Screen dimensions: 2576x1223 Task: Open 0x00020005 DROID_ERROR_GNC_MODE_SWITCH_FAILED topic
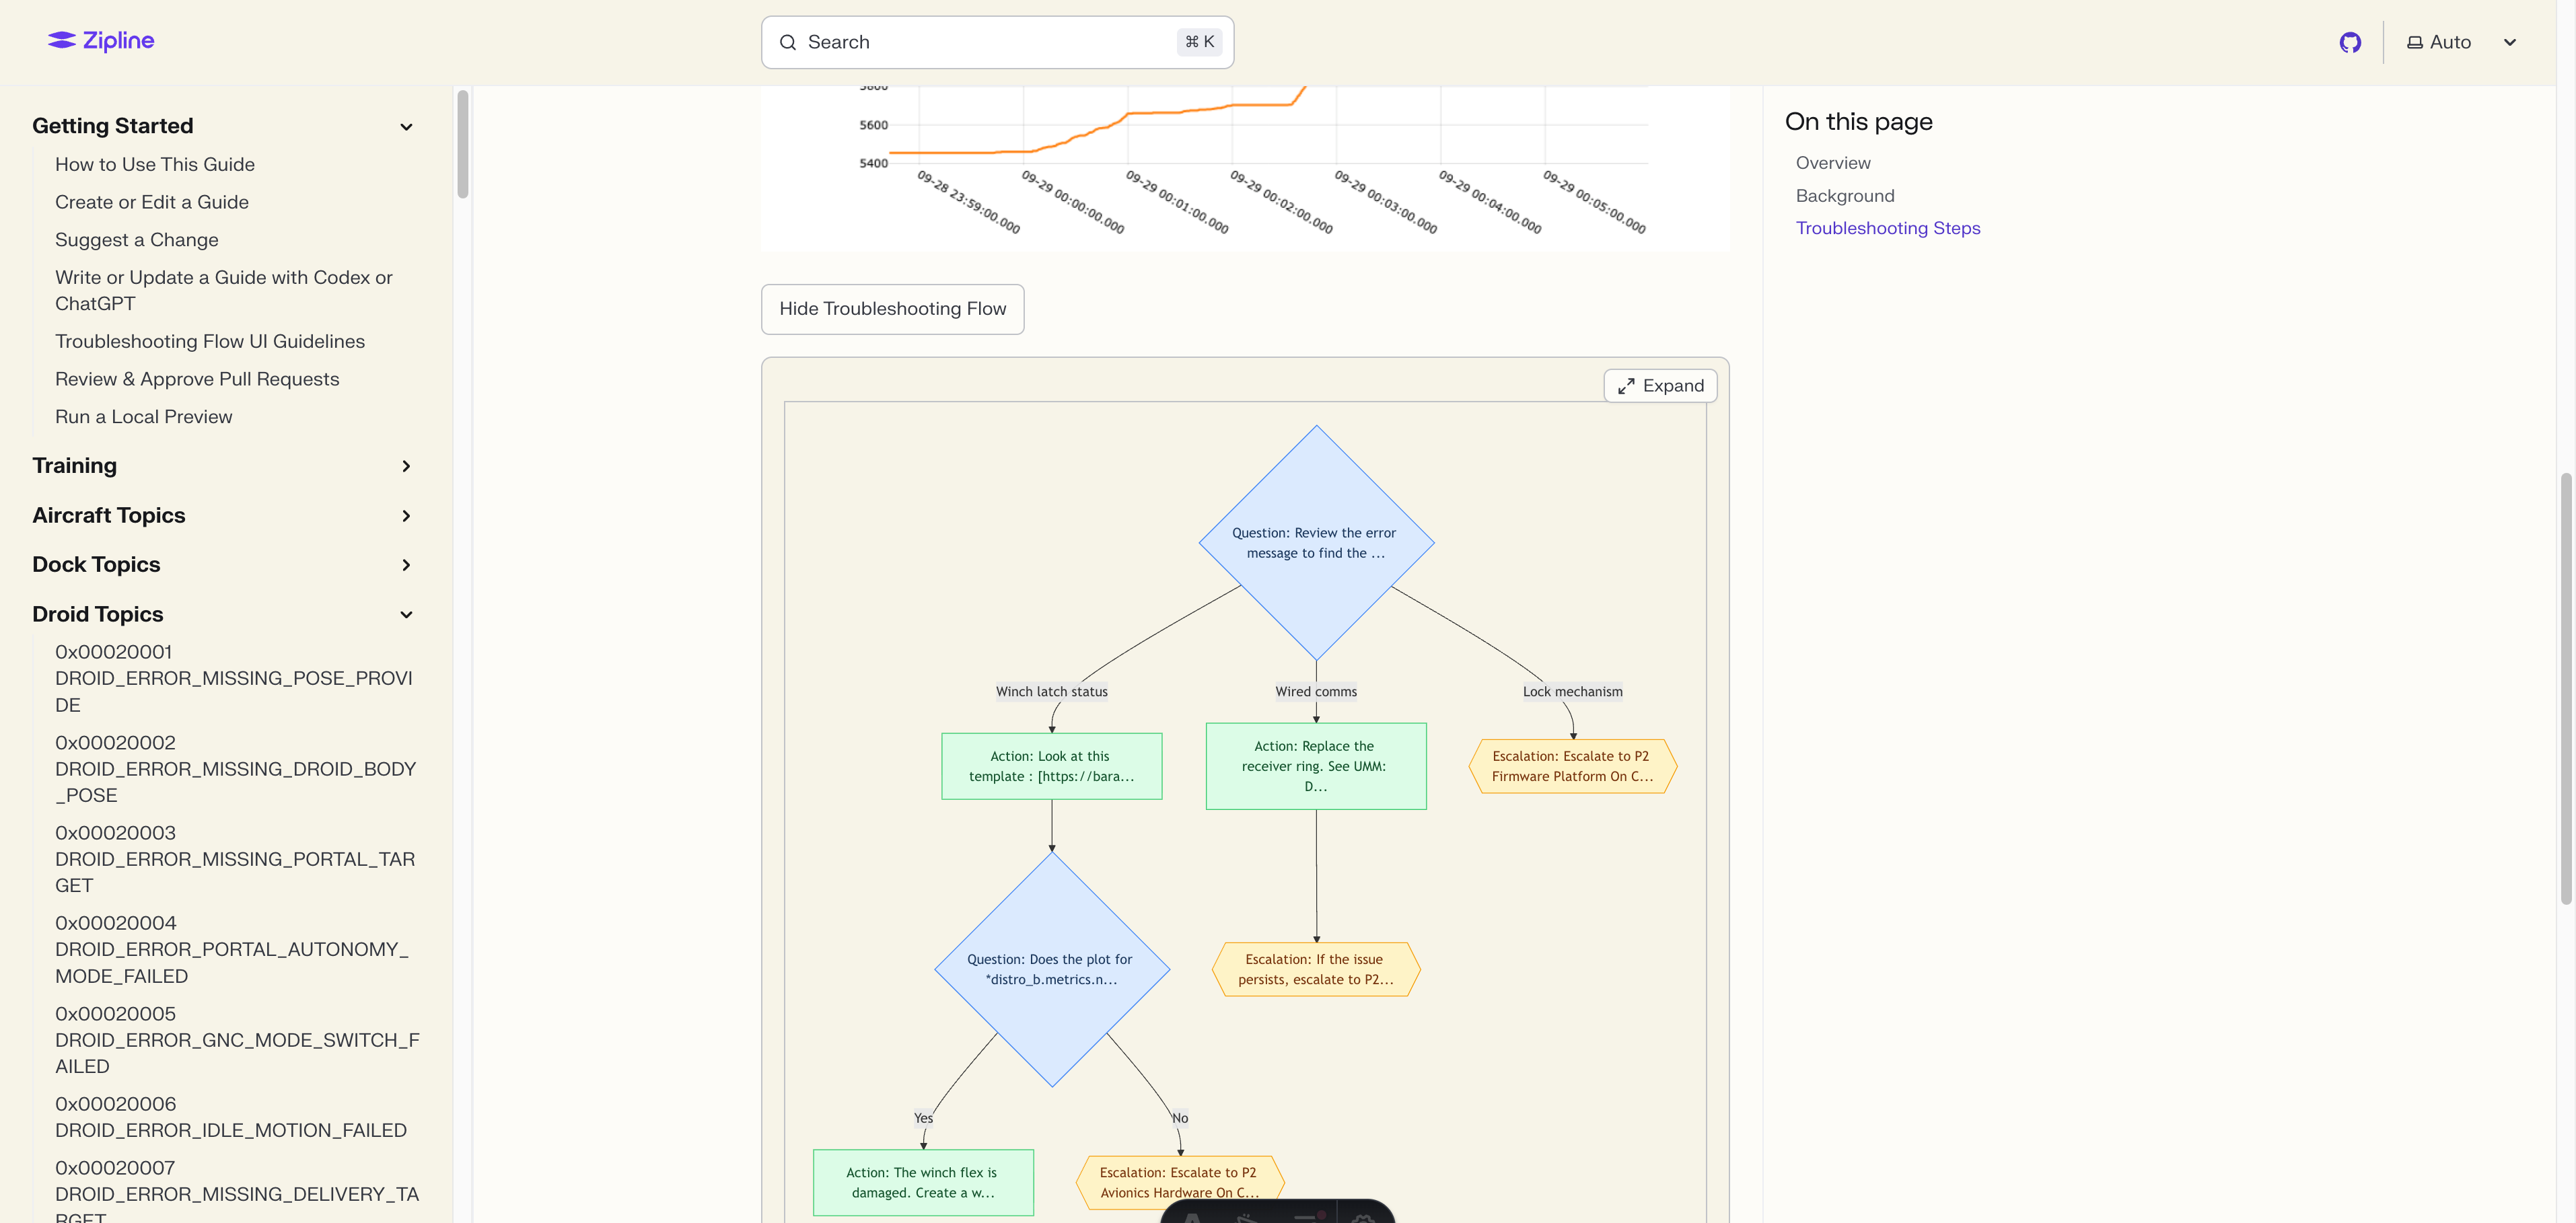237,1040
